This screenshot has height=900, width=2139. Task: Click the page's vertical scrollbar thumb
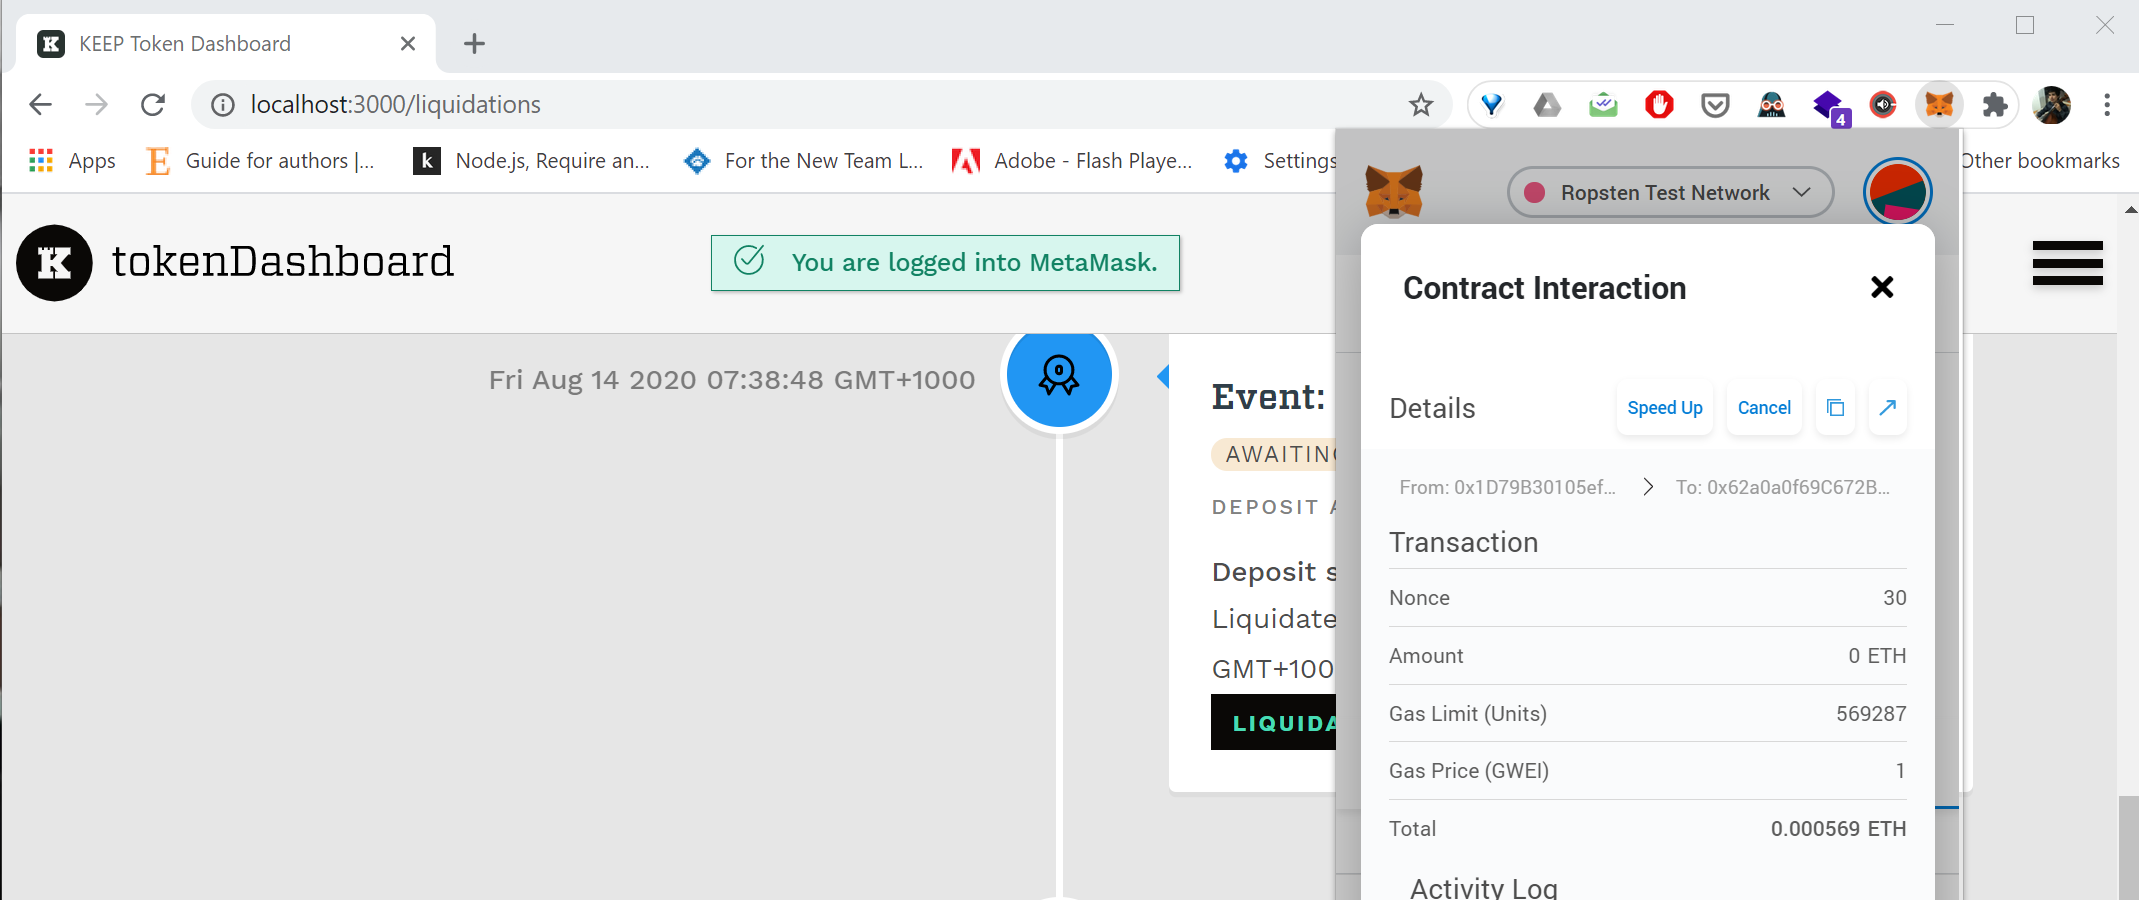coord(2128,848)
